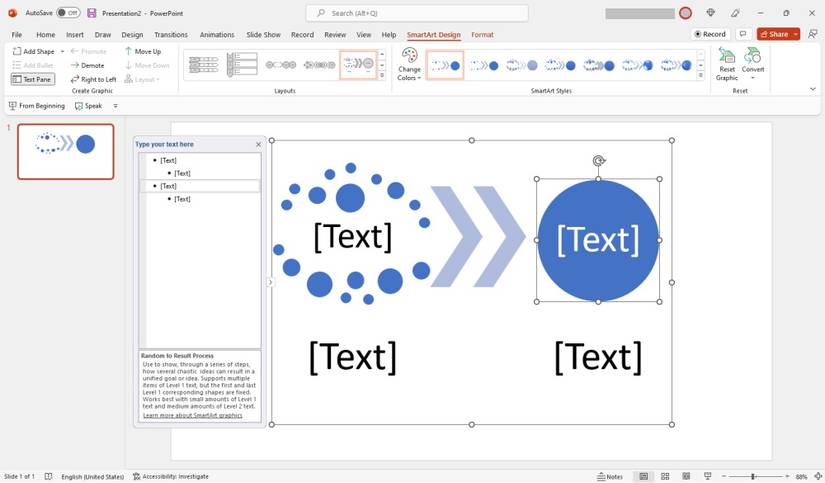Select the first SmartArt layout thumbnail
The height and width of the screenshot is (483, 825).
[203, 65]
